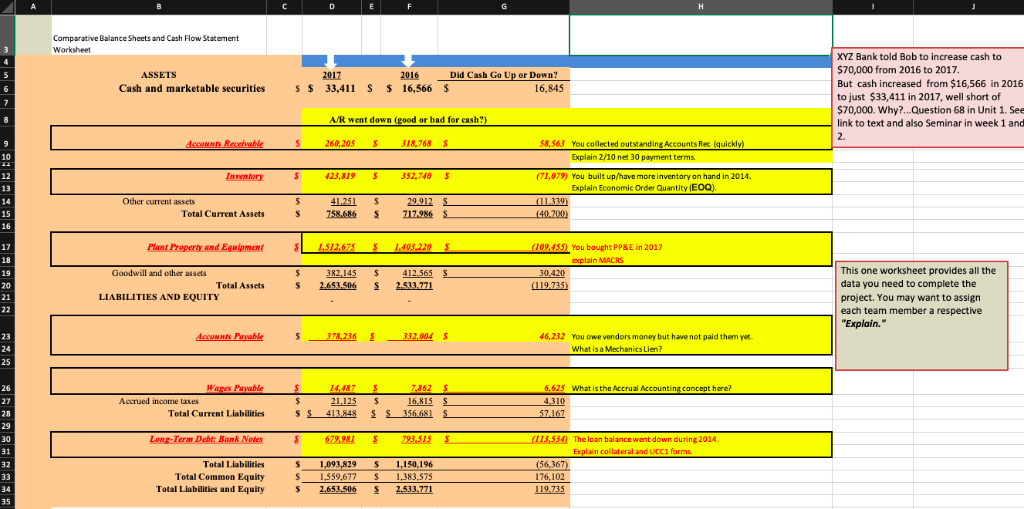
Task: Select the 14,487 wages payable value
Action: (342, 389)
